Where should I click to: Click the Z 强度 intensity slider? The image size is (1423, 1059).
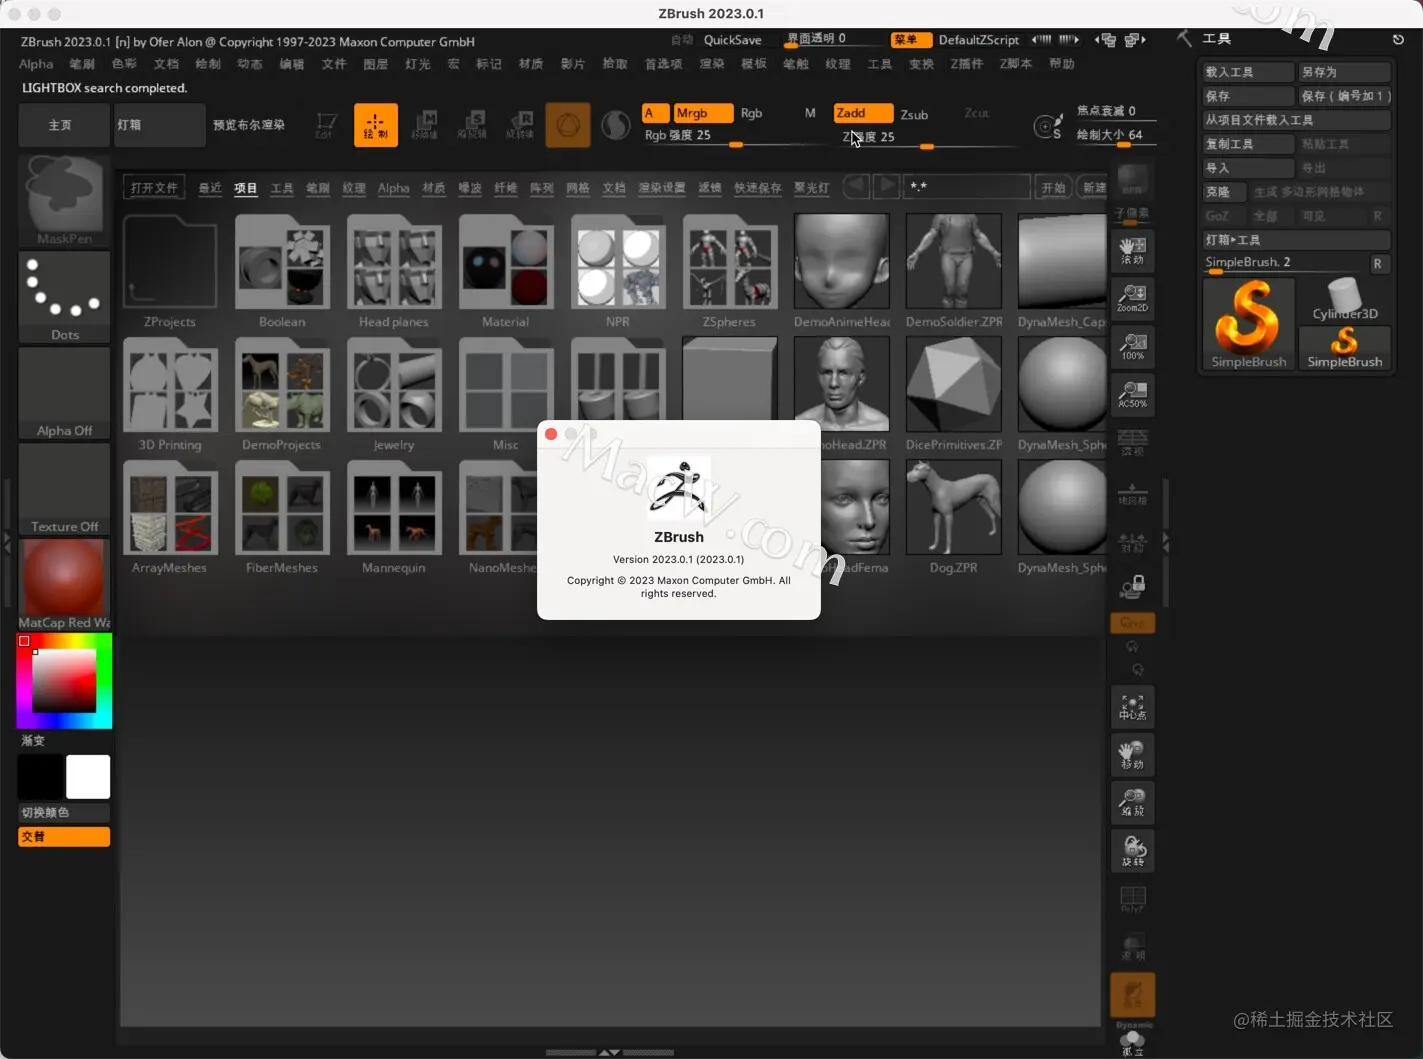tap(927, 138)
